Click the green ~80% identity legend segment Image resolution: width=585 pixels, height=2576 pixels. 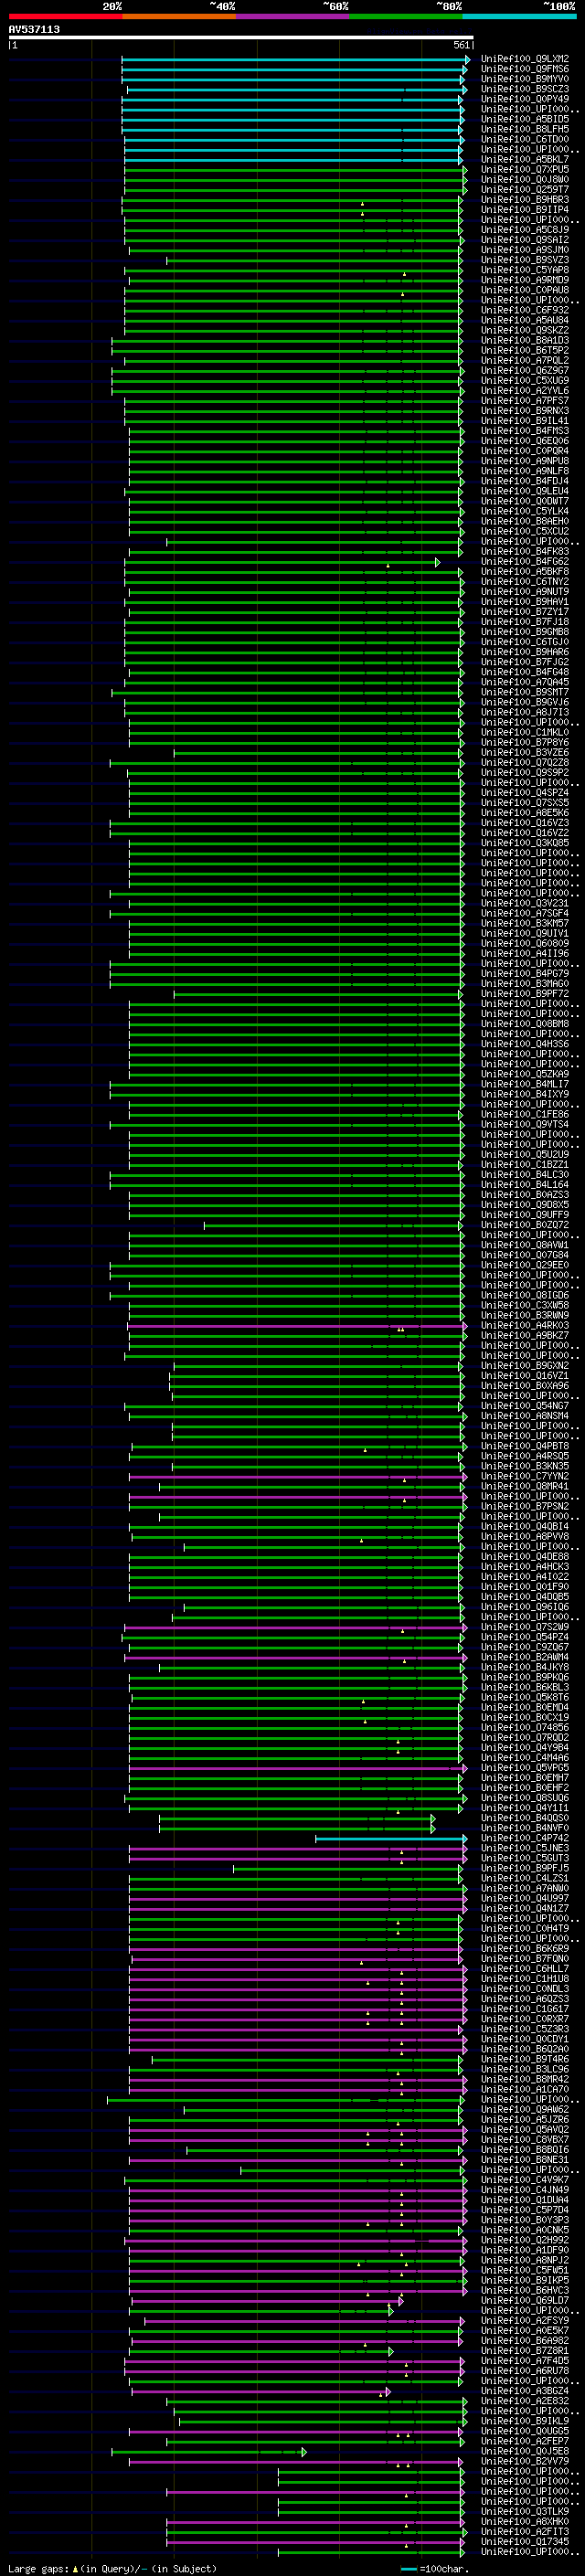(x=406, y=16)
